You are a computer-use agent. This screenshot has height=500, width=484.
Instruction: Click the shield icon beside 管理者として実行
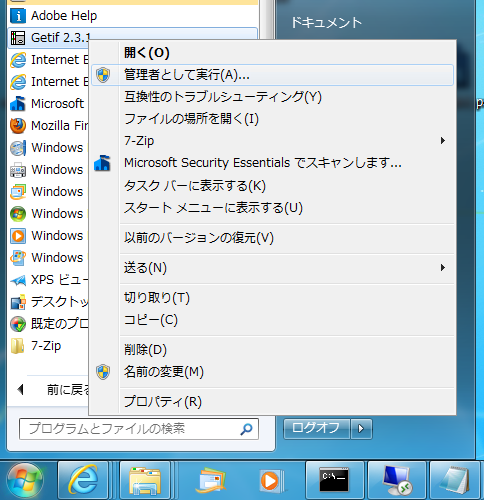(103, 75)
